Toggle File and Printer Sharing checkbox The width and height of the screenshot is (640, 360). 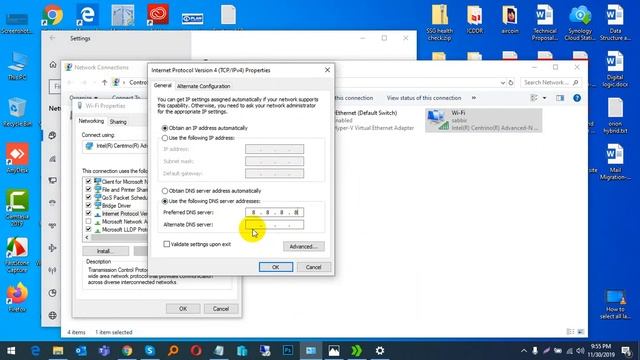click(88, 189)
